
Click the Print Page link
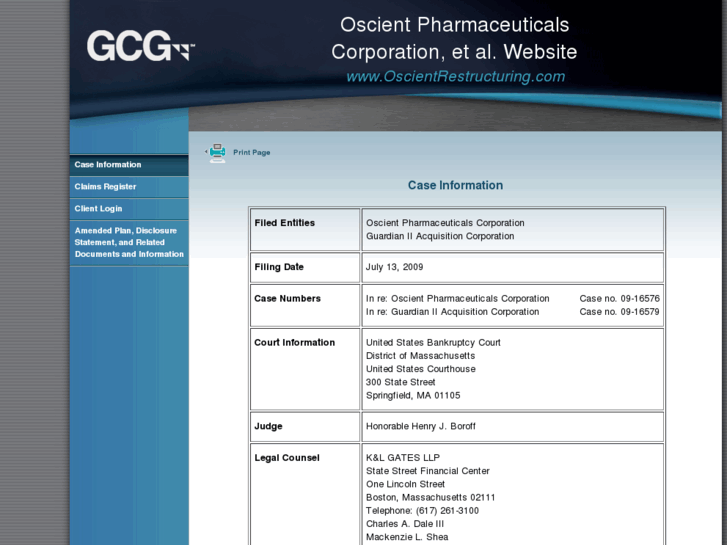pyautogui.click(x=251, y=153)
